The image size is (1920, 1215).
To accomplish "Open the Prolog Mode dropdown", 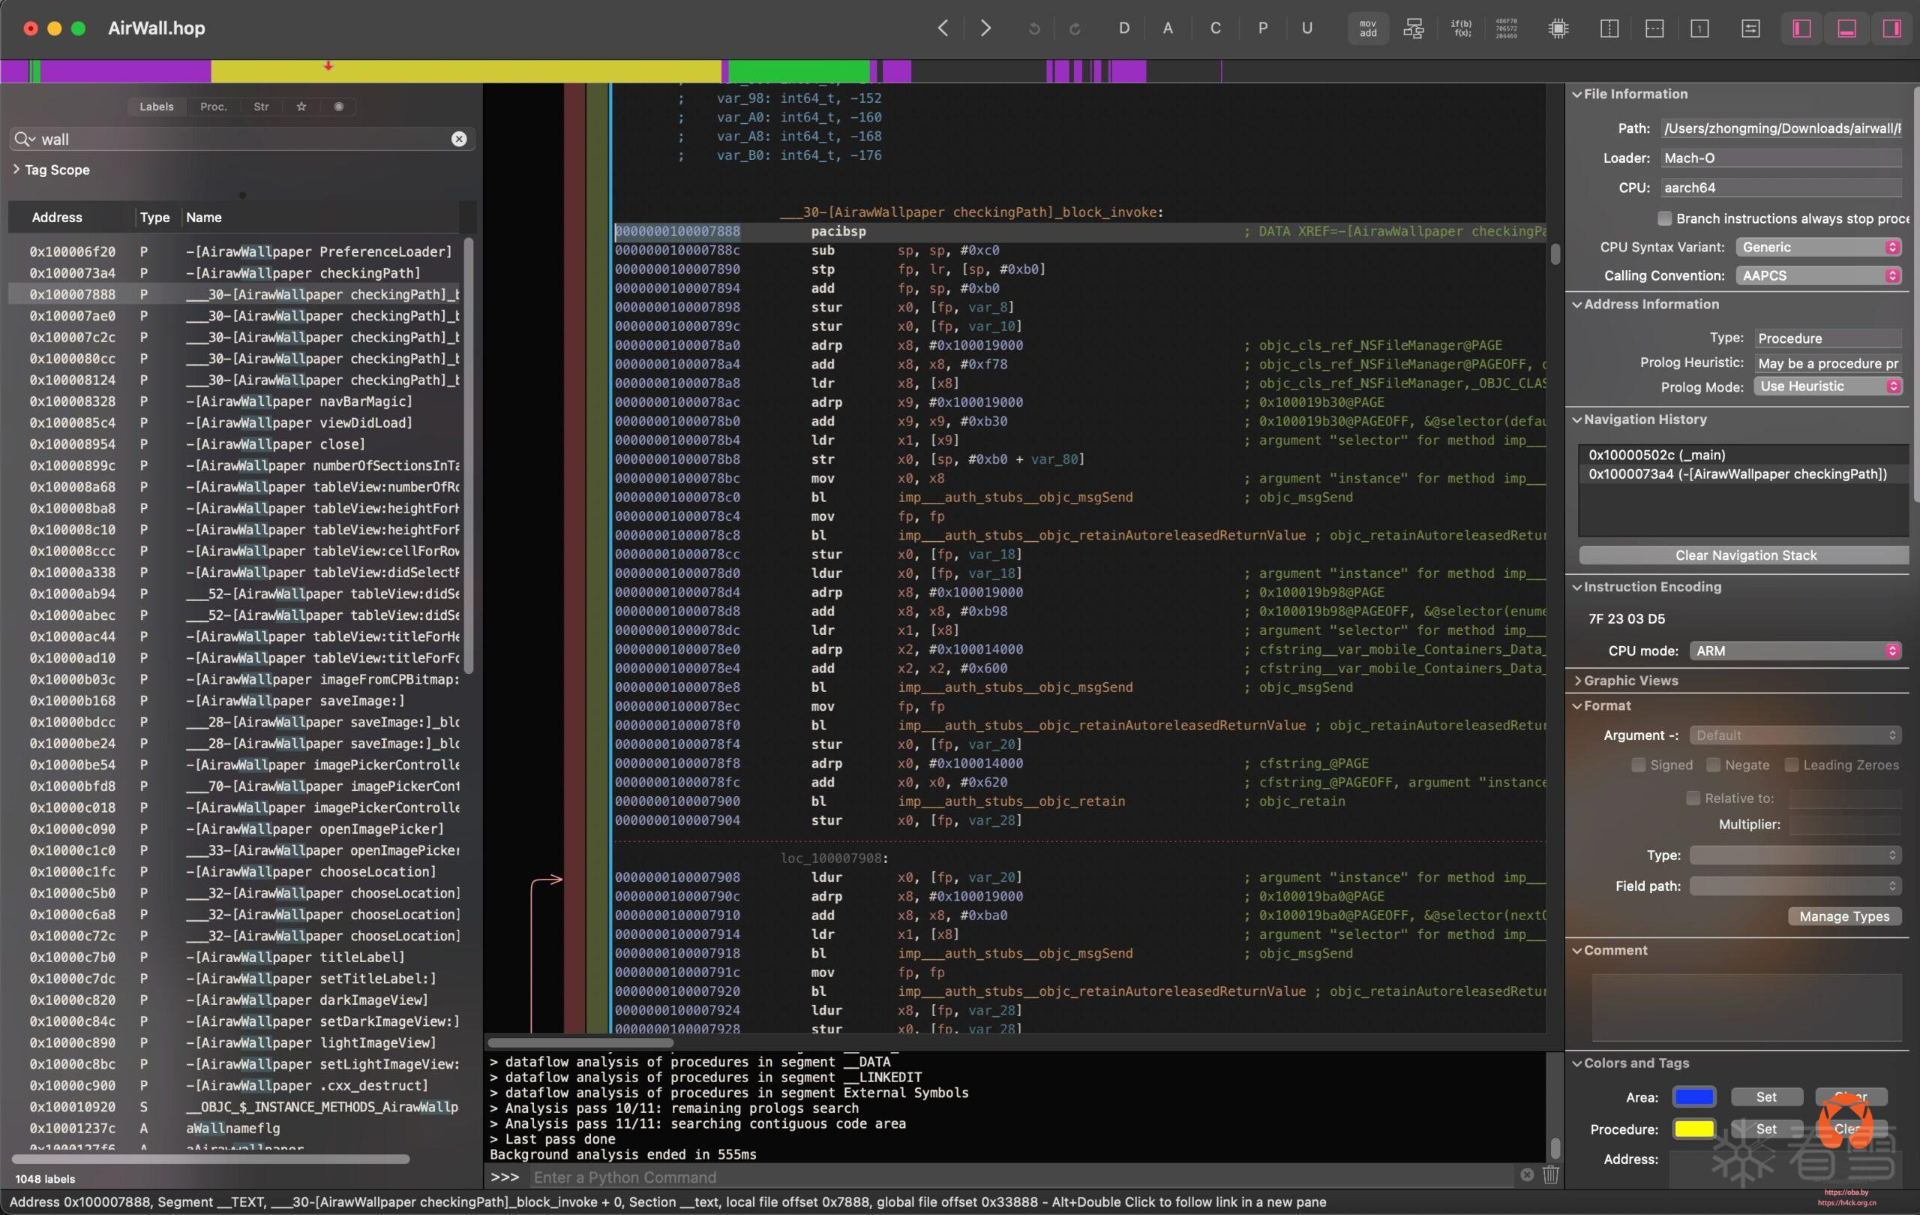I will pyautogui.click(x=1827, y=387).
